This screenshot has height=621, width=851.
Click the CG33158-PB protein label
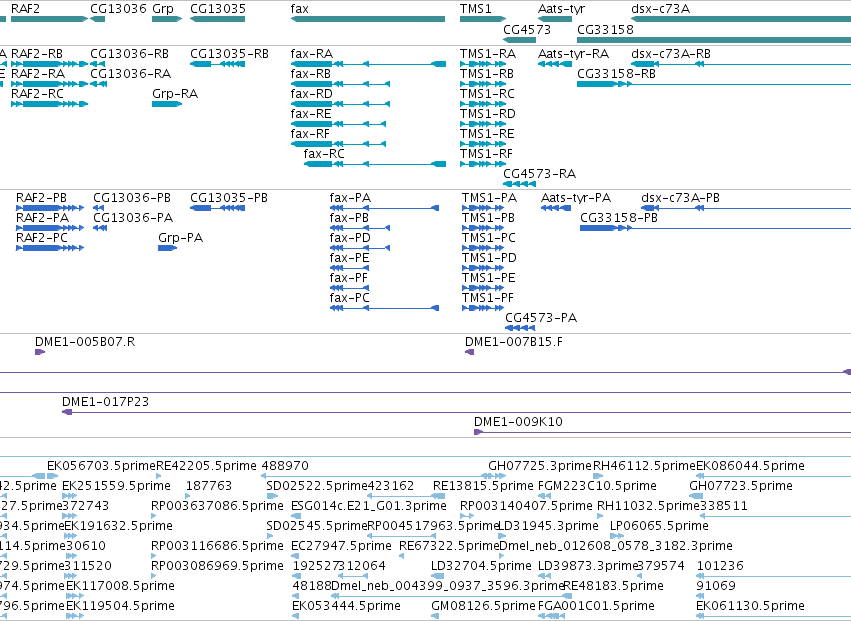(x=619, y=218)
